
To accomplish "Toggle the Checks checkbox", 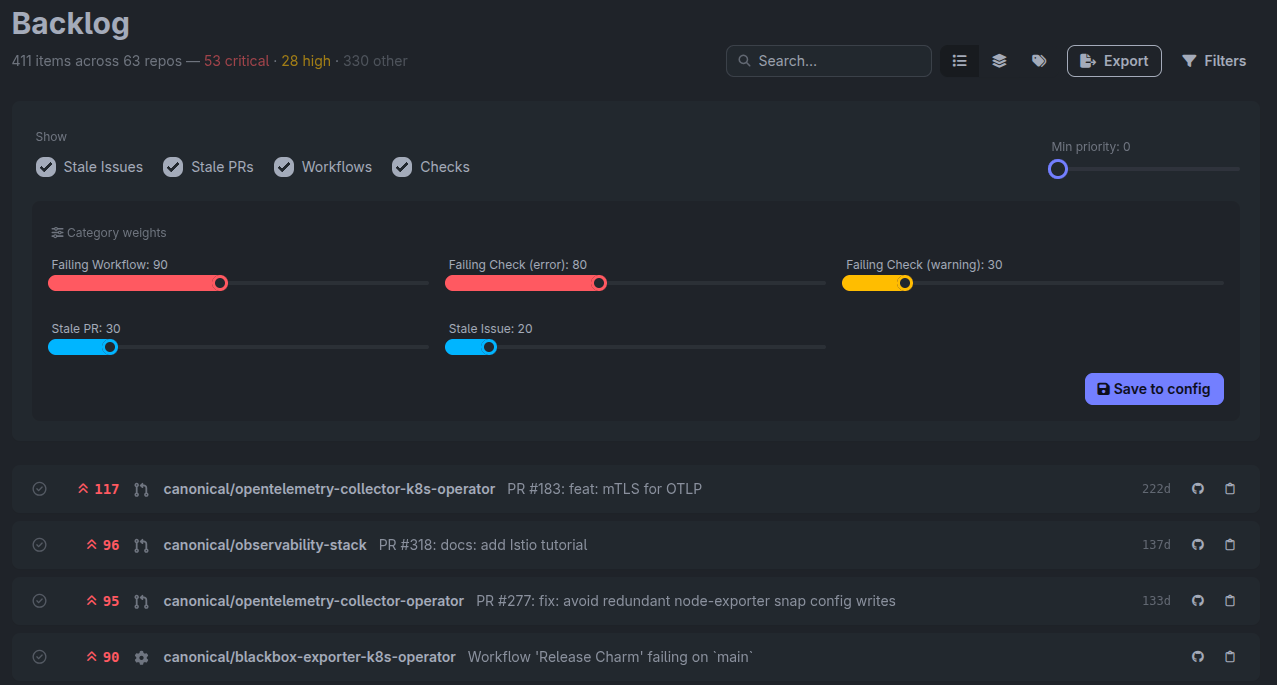I will (x=402, y=167).
